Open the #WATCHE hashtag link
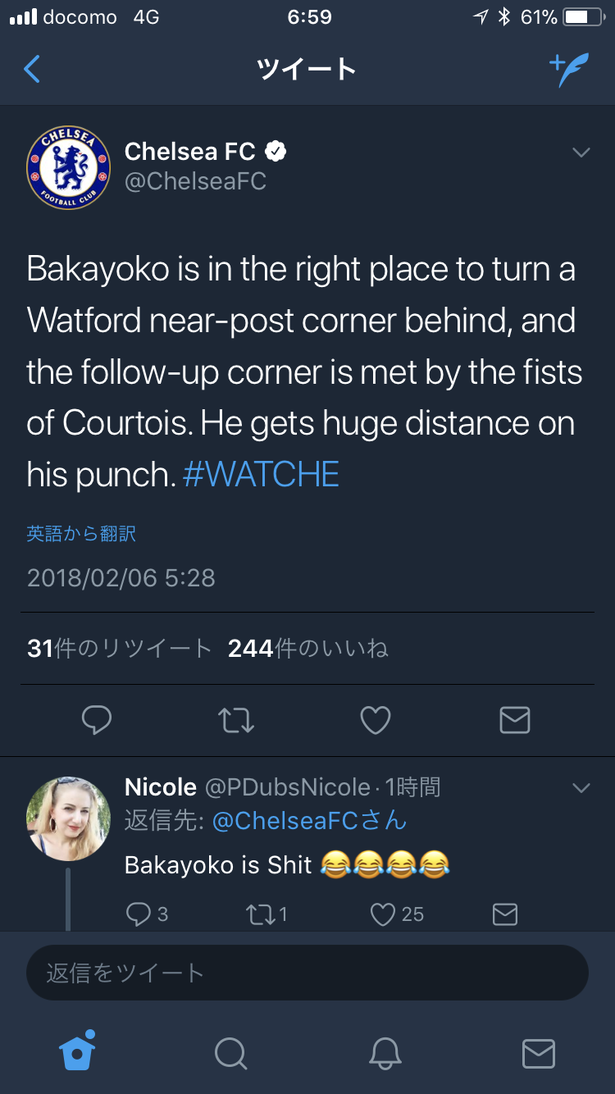This screenshot has height=1094, width=615. pos(261,475)
